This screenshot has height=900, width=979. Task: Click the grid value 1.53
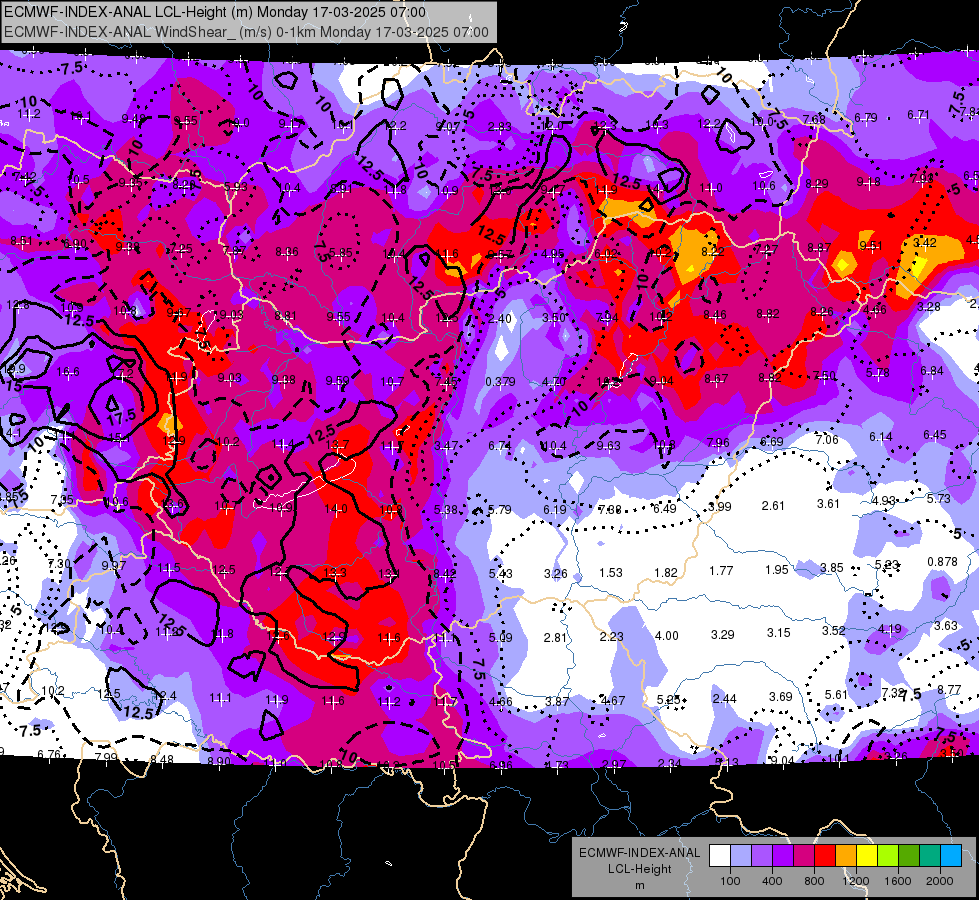click(x=611, y=573)
